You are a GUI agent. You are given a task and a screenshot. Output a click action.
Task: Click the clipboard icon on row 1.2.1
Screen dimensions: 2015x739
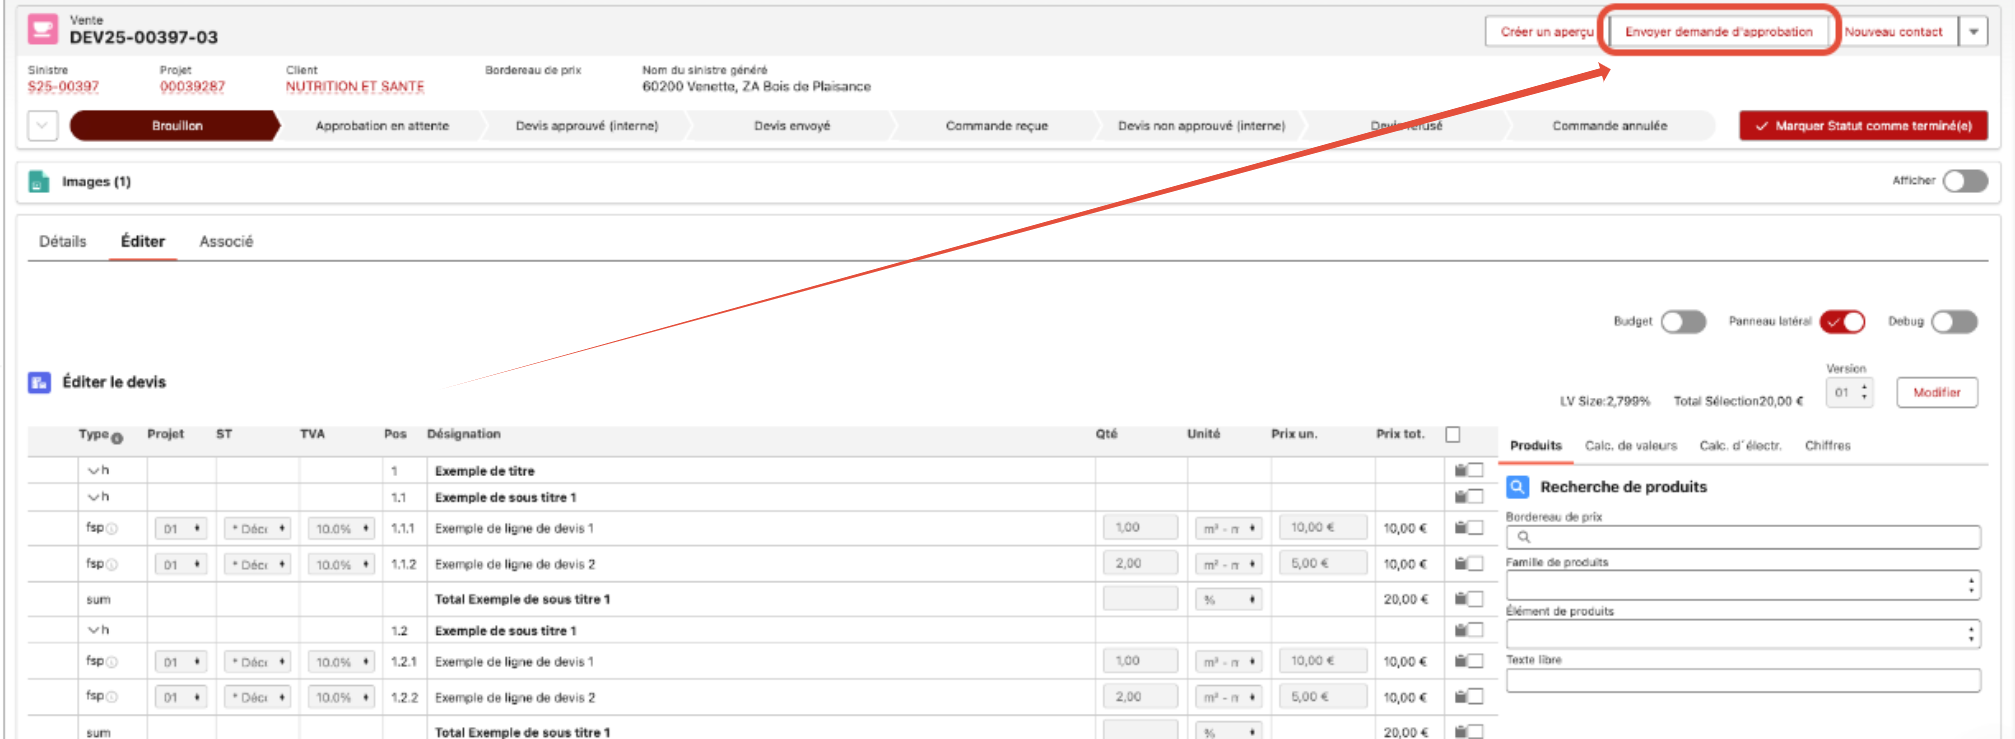tap(1461, 661)
